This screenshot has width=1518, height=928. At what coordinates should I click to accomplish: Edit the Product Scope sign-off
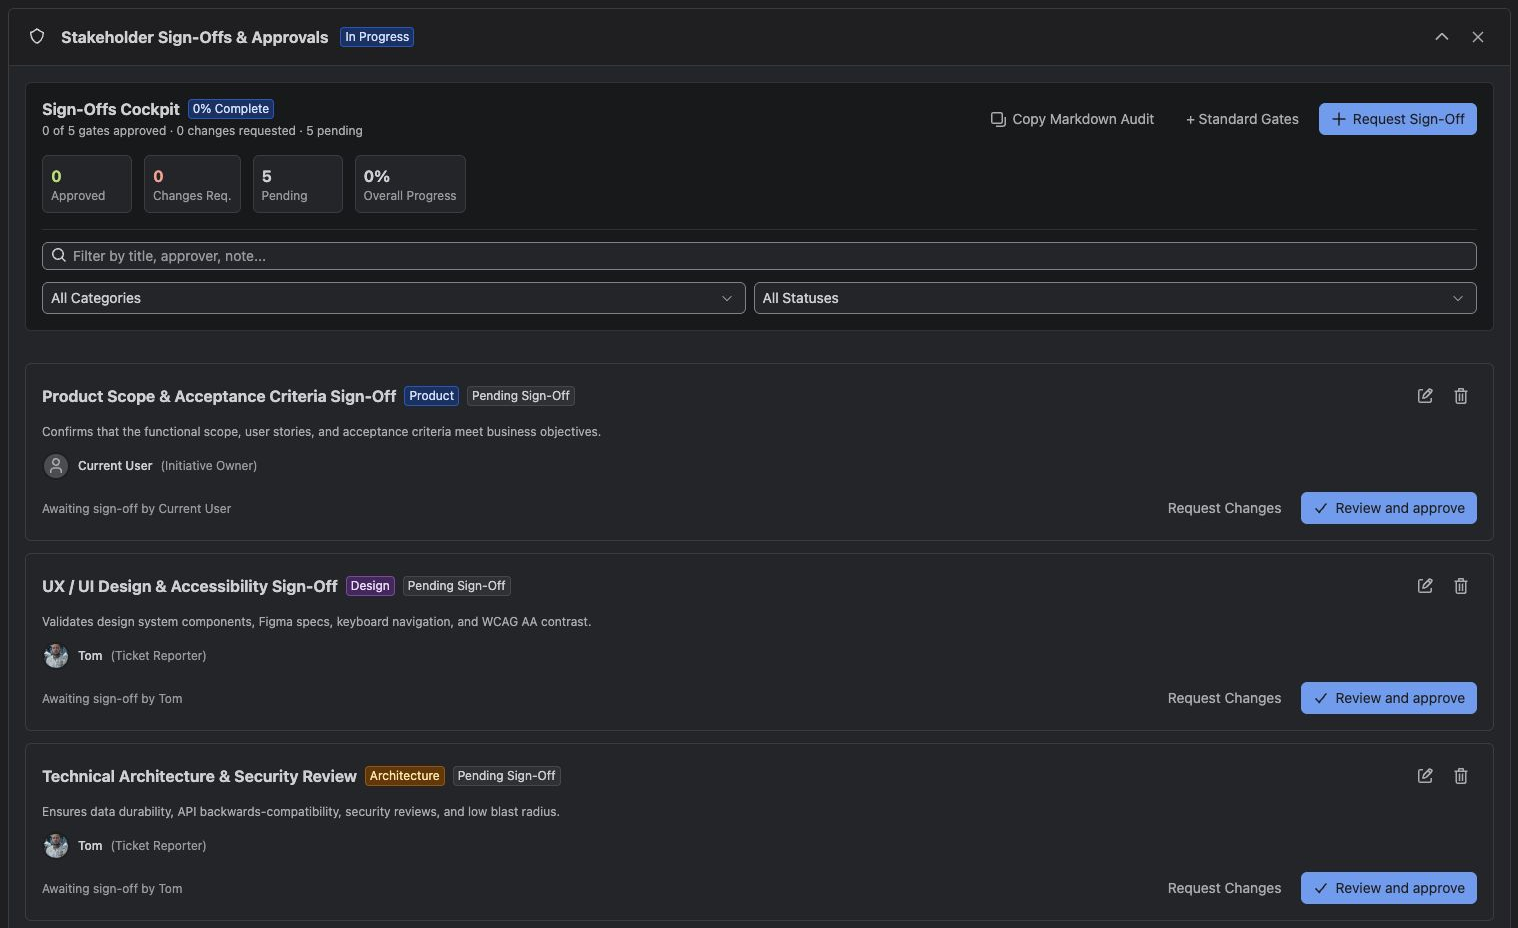[x=1425, y=396]
